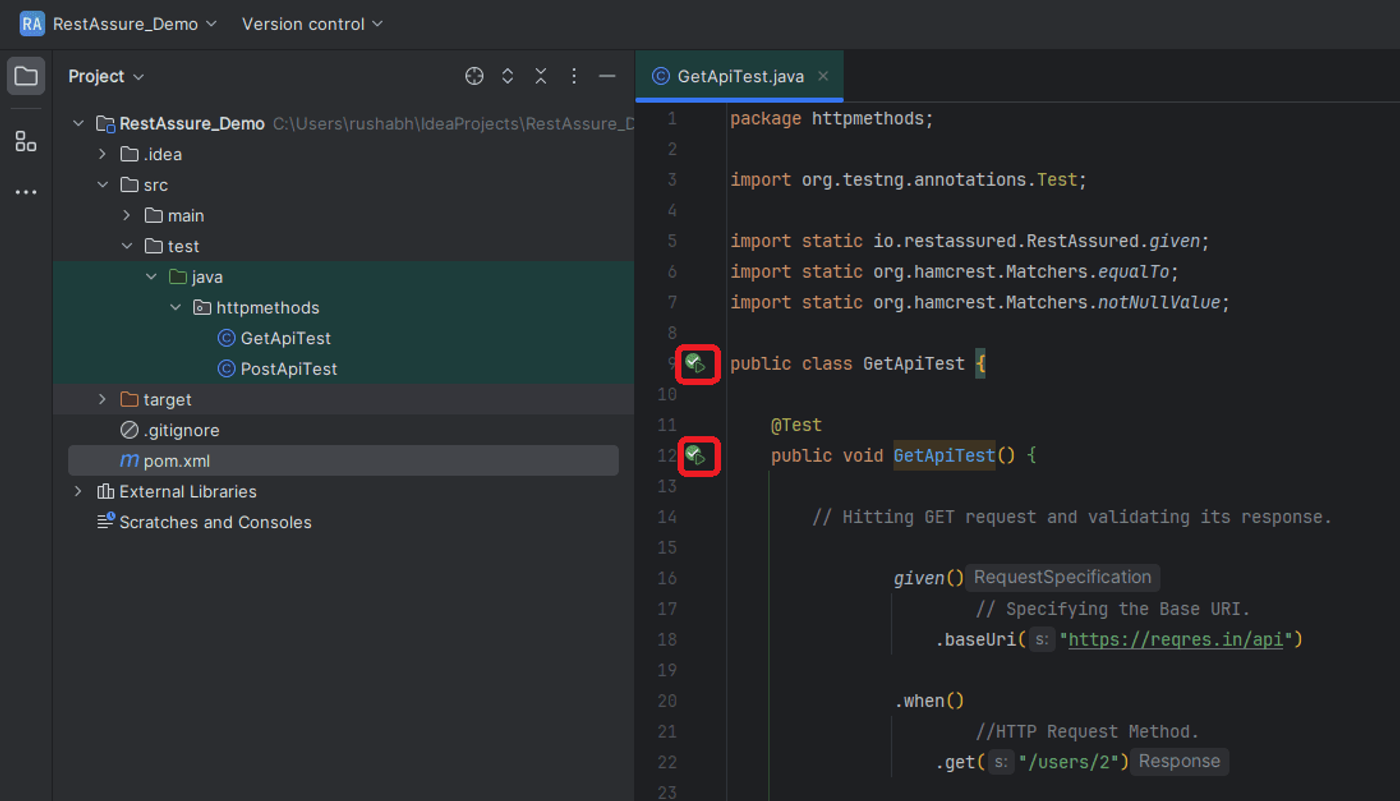Collapse all in Project panel
1400x801 pixels.
tap(541, 76)
